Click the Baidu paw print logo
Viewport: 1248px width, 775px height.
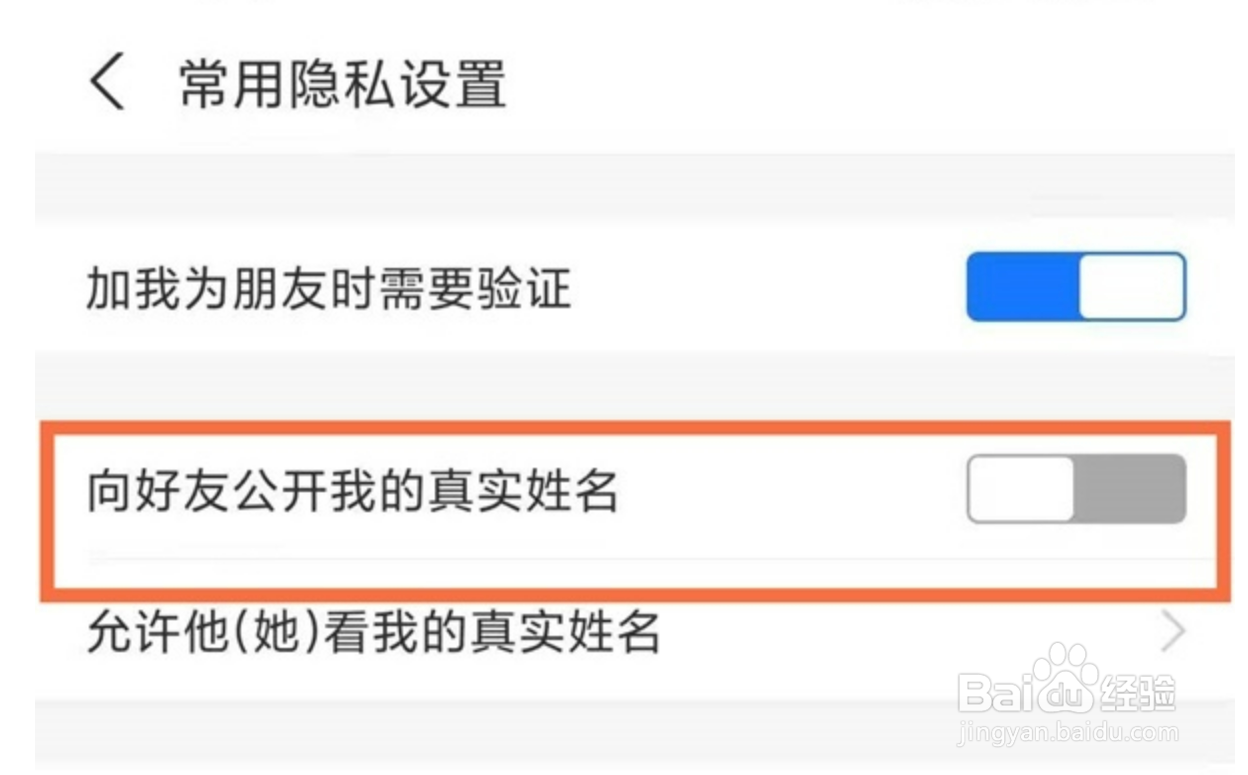[1063, 677]
